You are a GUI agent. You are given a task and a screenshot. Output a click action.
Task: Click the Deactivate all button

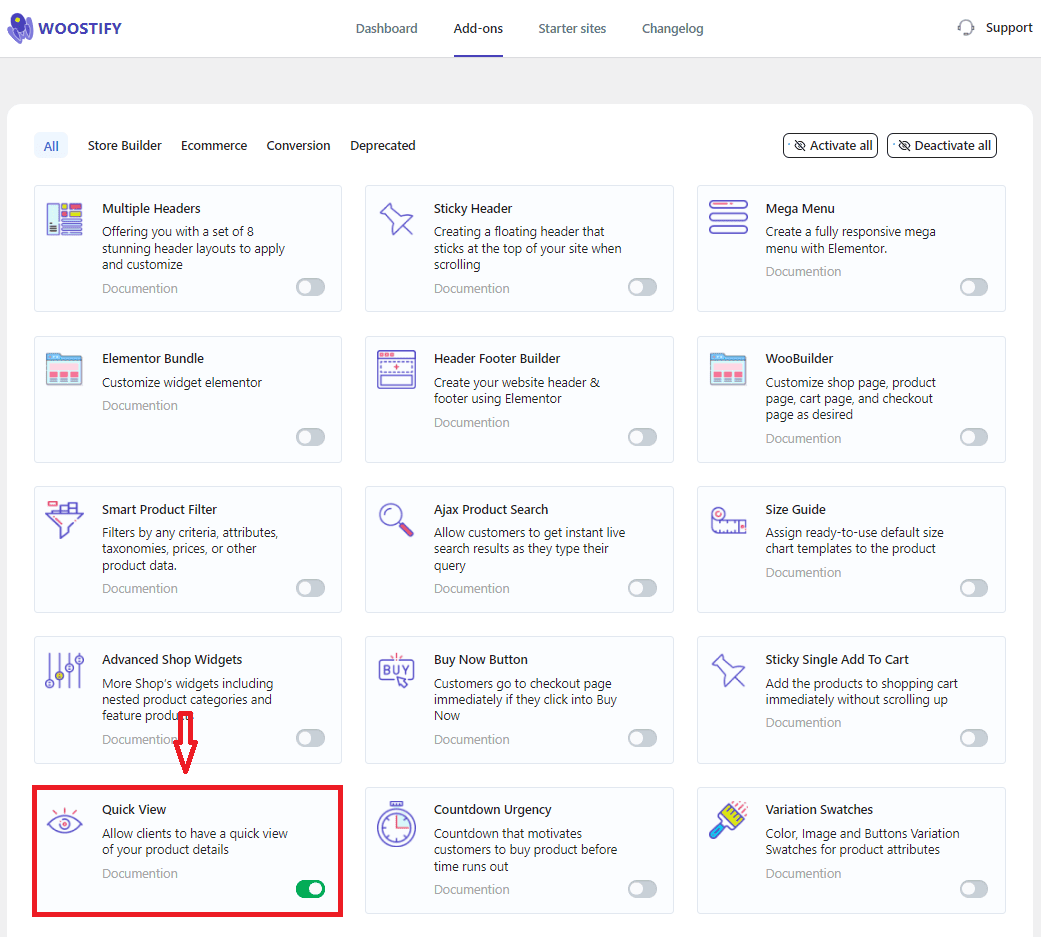click(x=941, y=145)
